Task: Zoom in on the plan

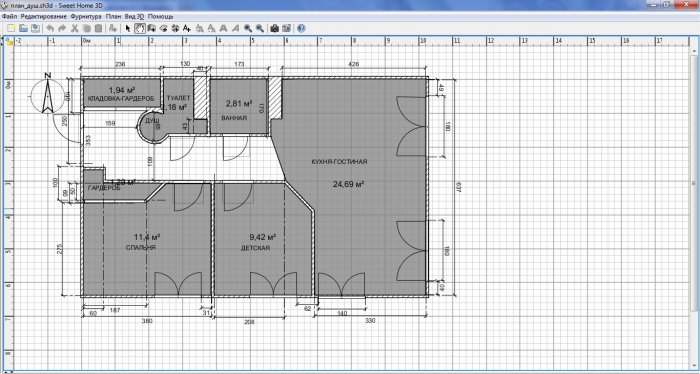Action: coord(248,28)
